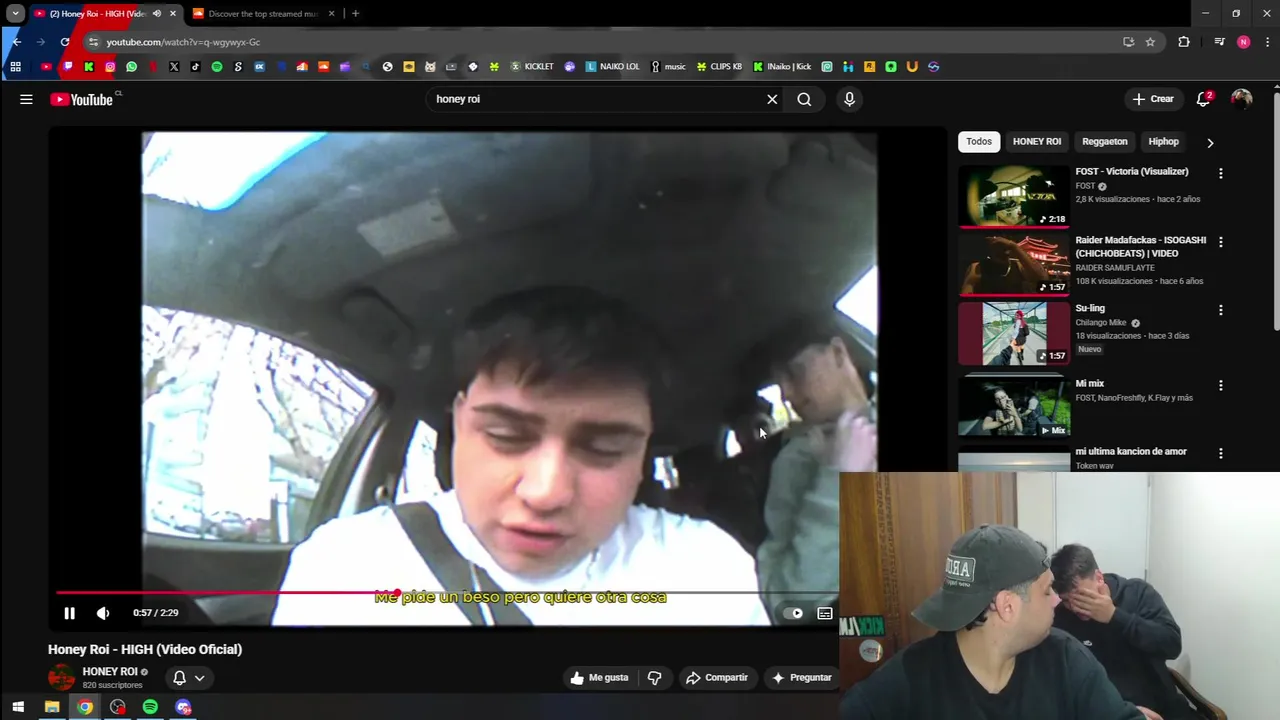Click the dislike thumbs-down button
Image resolution: width=1280 pixels, height=720 pixels.
click(x=654, y=678)
